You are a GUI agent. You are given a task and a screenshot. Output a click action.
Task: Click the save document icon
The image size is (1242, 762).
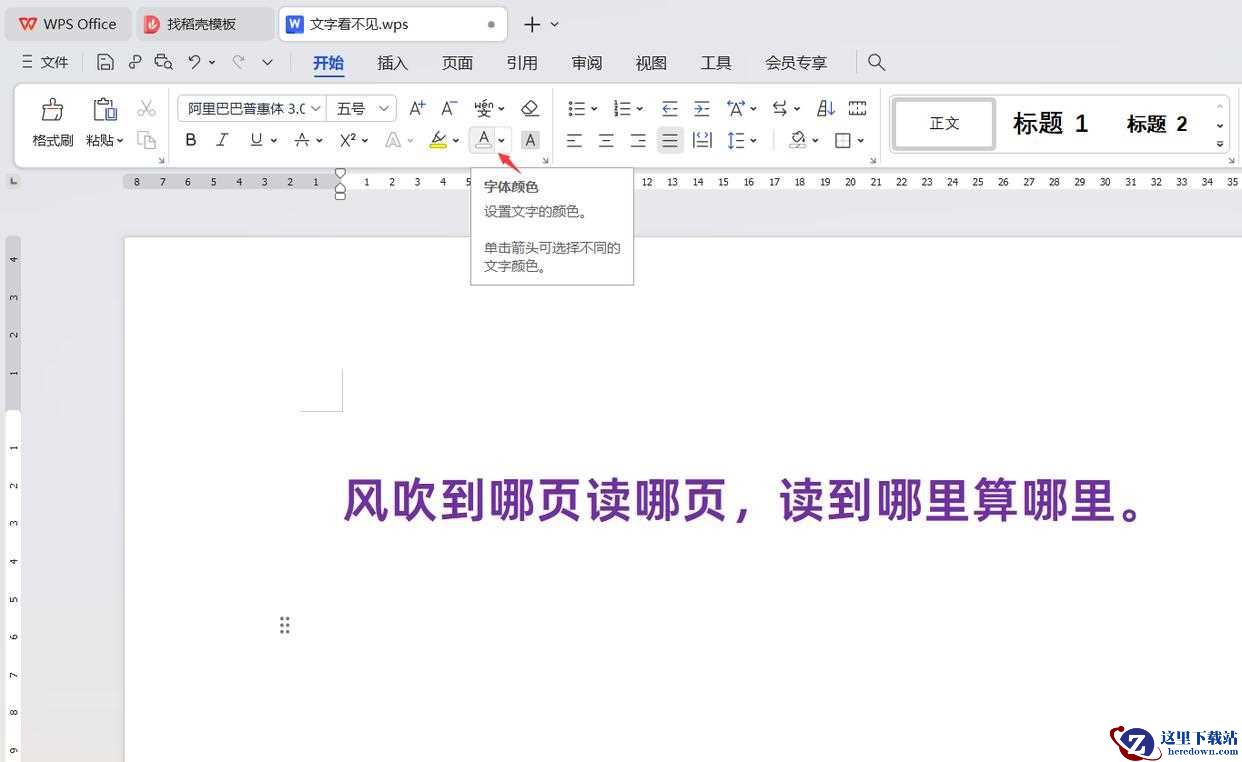click(105, 62)
